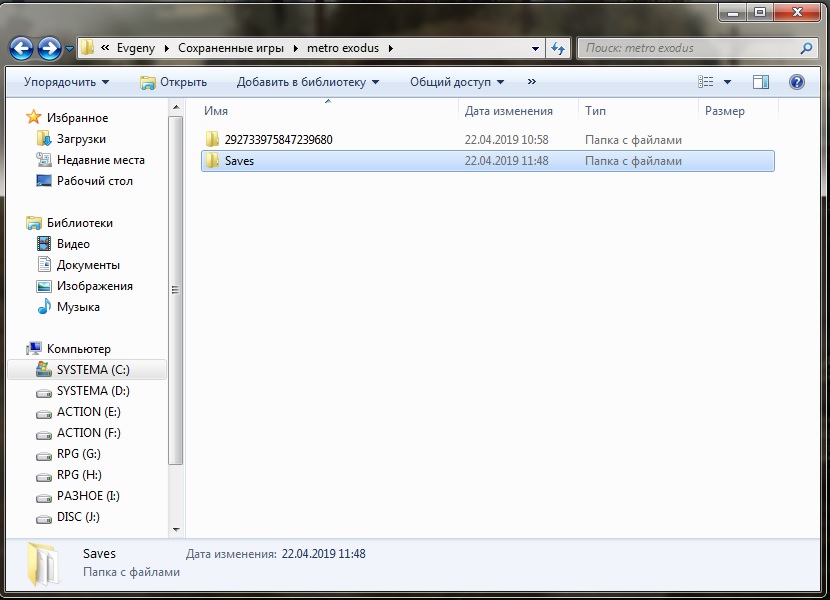This screenshot has height=600, width=830.
Task: Go back with the blue Back arrow
Action: coord(22,49)
